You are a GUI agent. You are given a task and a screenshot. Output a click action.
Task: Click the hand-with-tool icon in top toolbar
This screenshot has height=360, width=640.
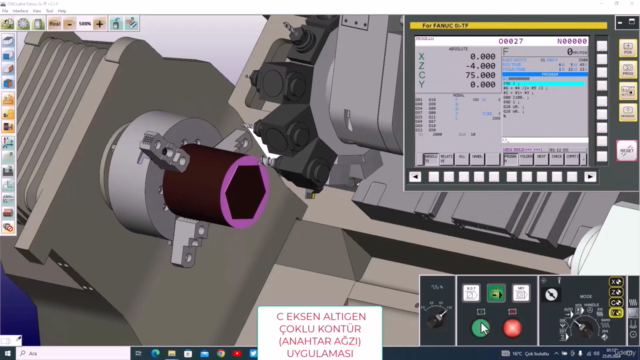pyautogui.click(x=131, y=24)
